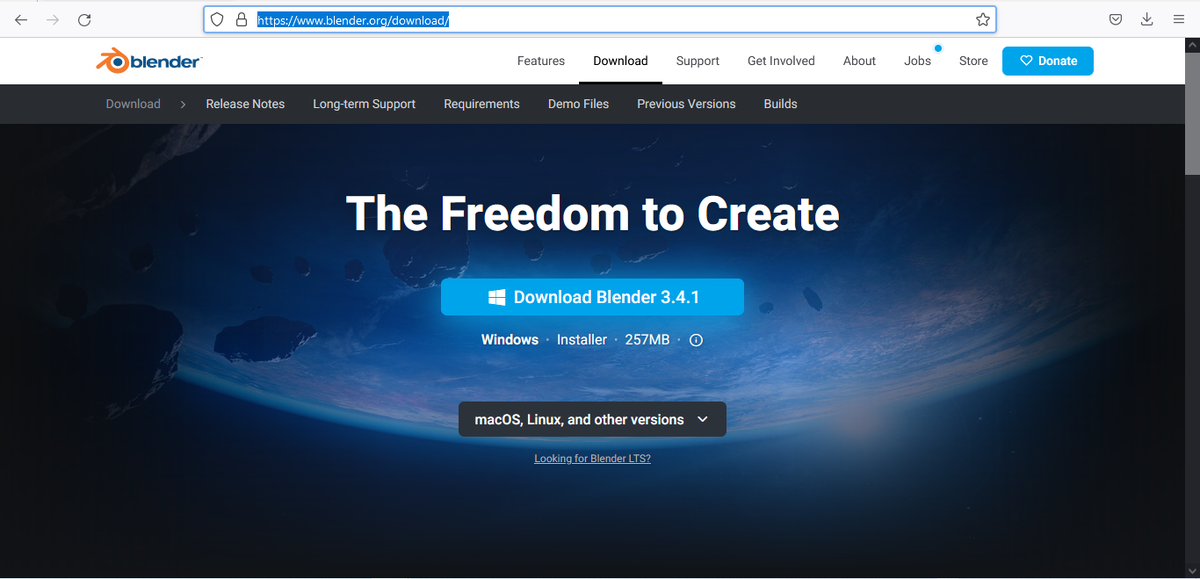1200x579 pixels.
Task: Click the Blender logo
Action: click(x=149, y=61)
